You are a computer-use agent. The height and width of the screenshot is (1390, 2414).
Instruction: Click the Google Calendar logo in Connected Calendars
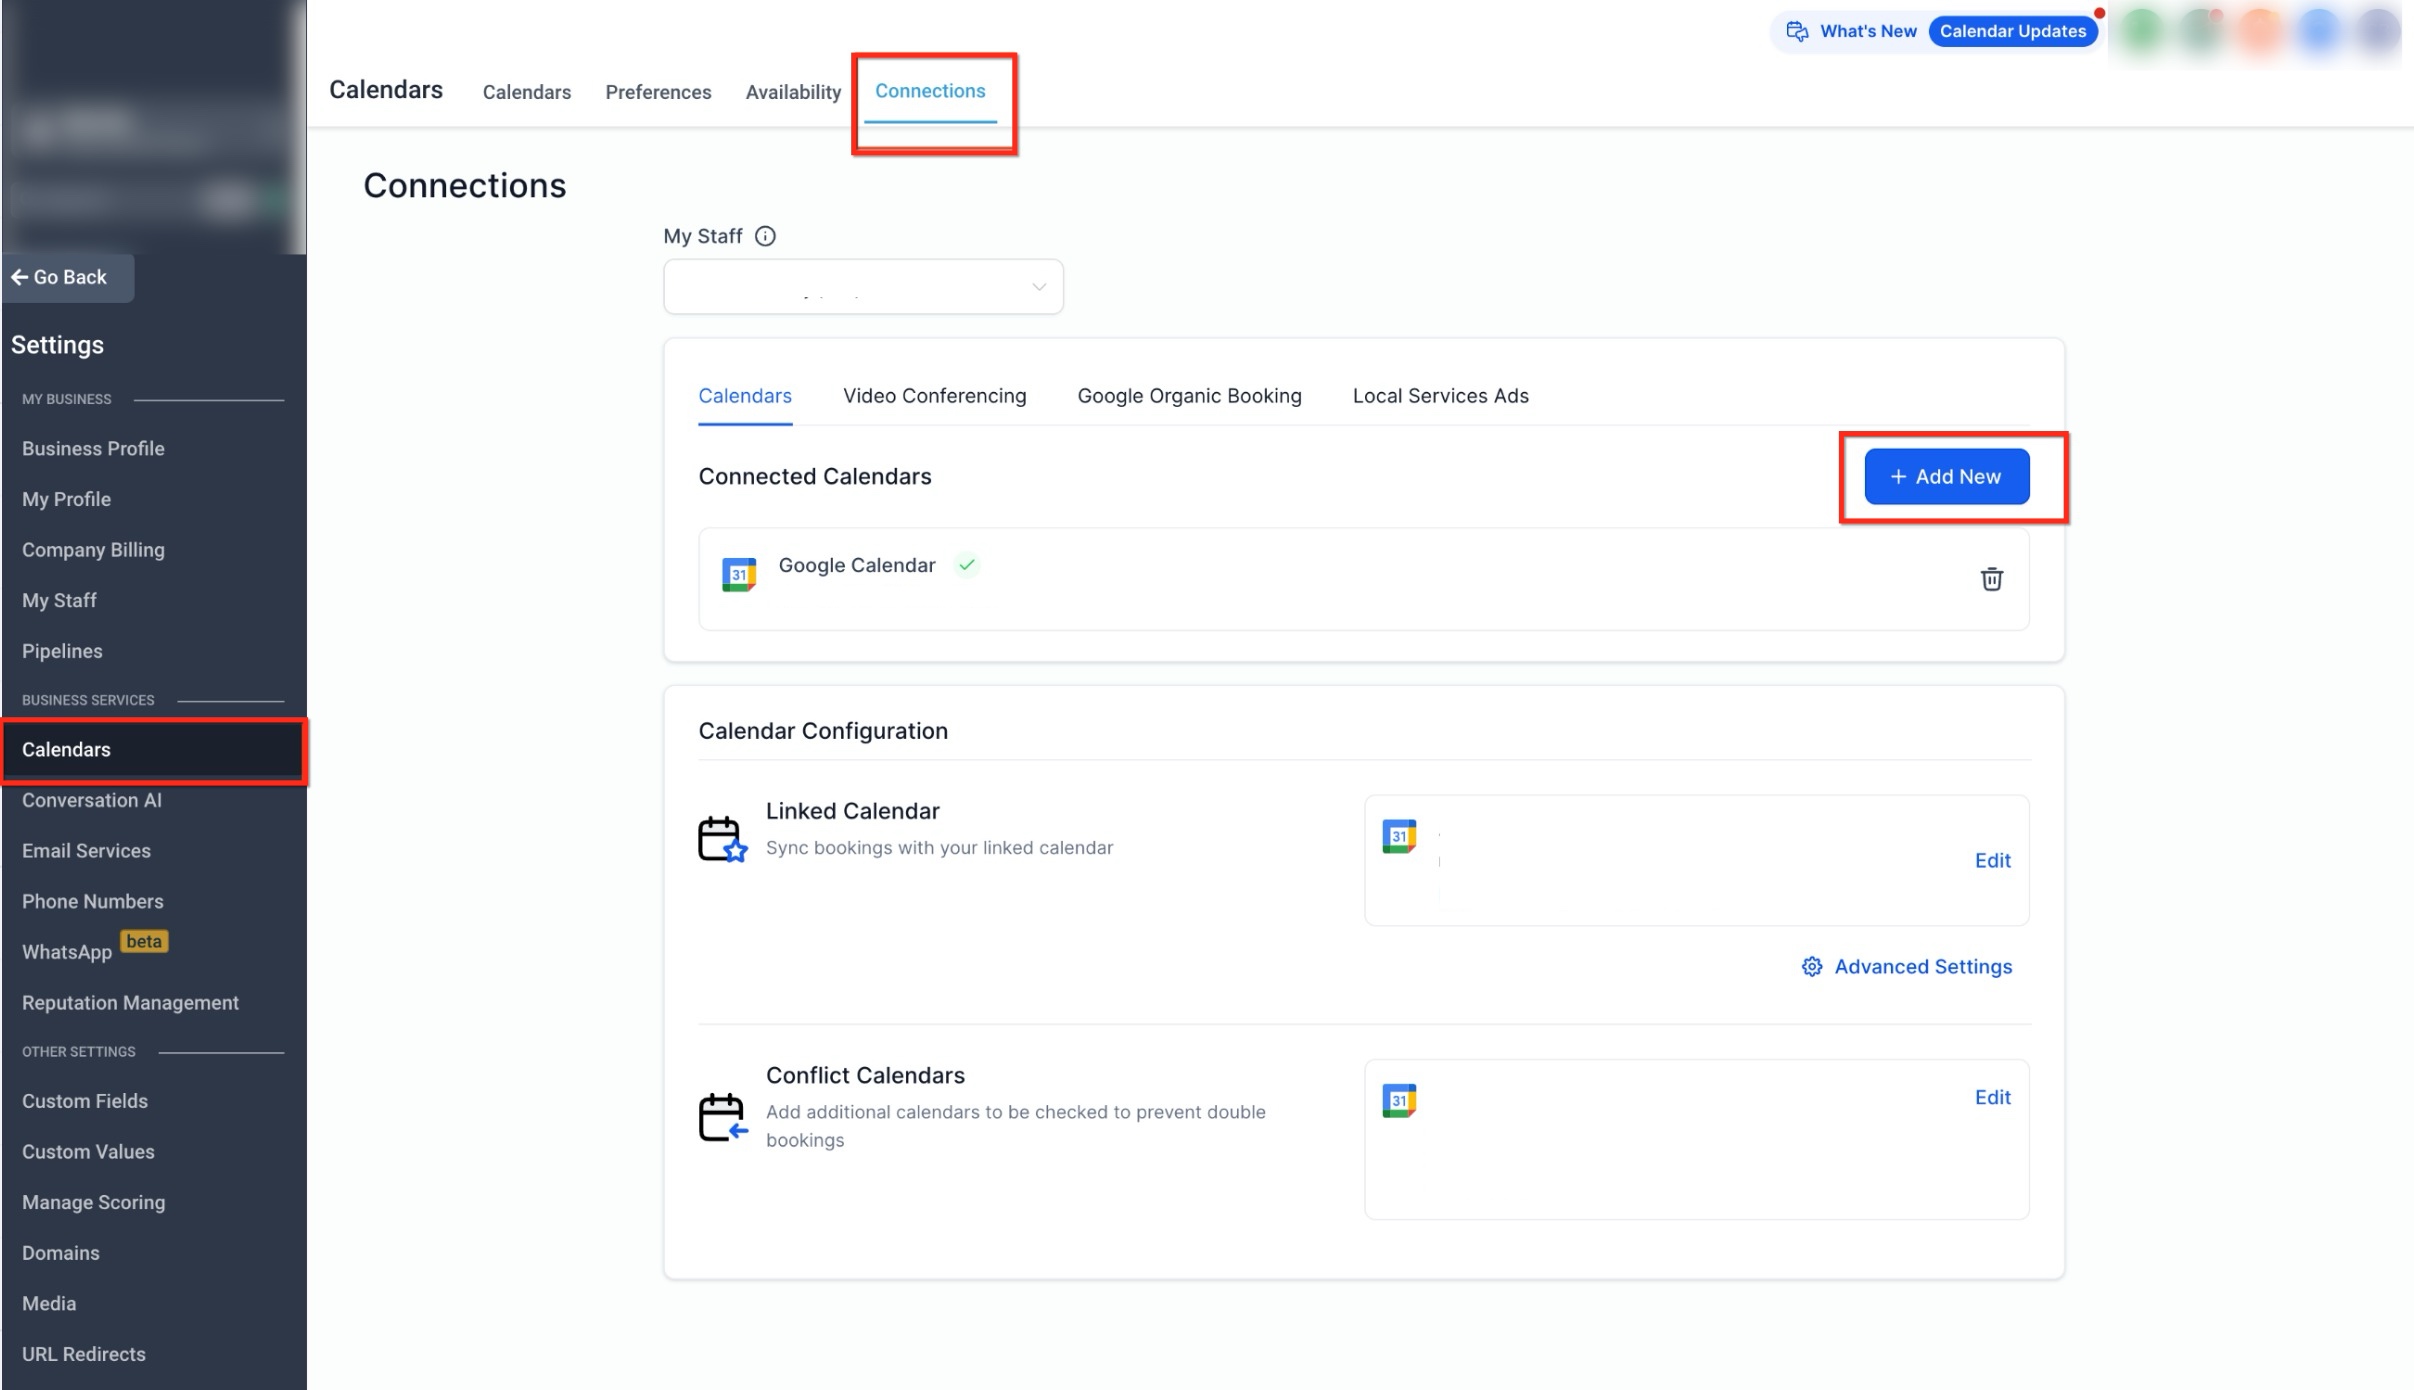739,574
